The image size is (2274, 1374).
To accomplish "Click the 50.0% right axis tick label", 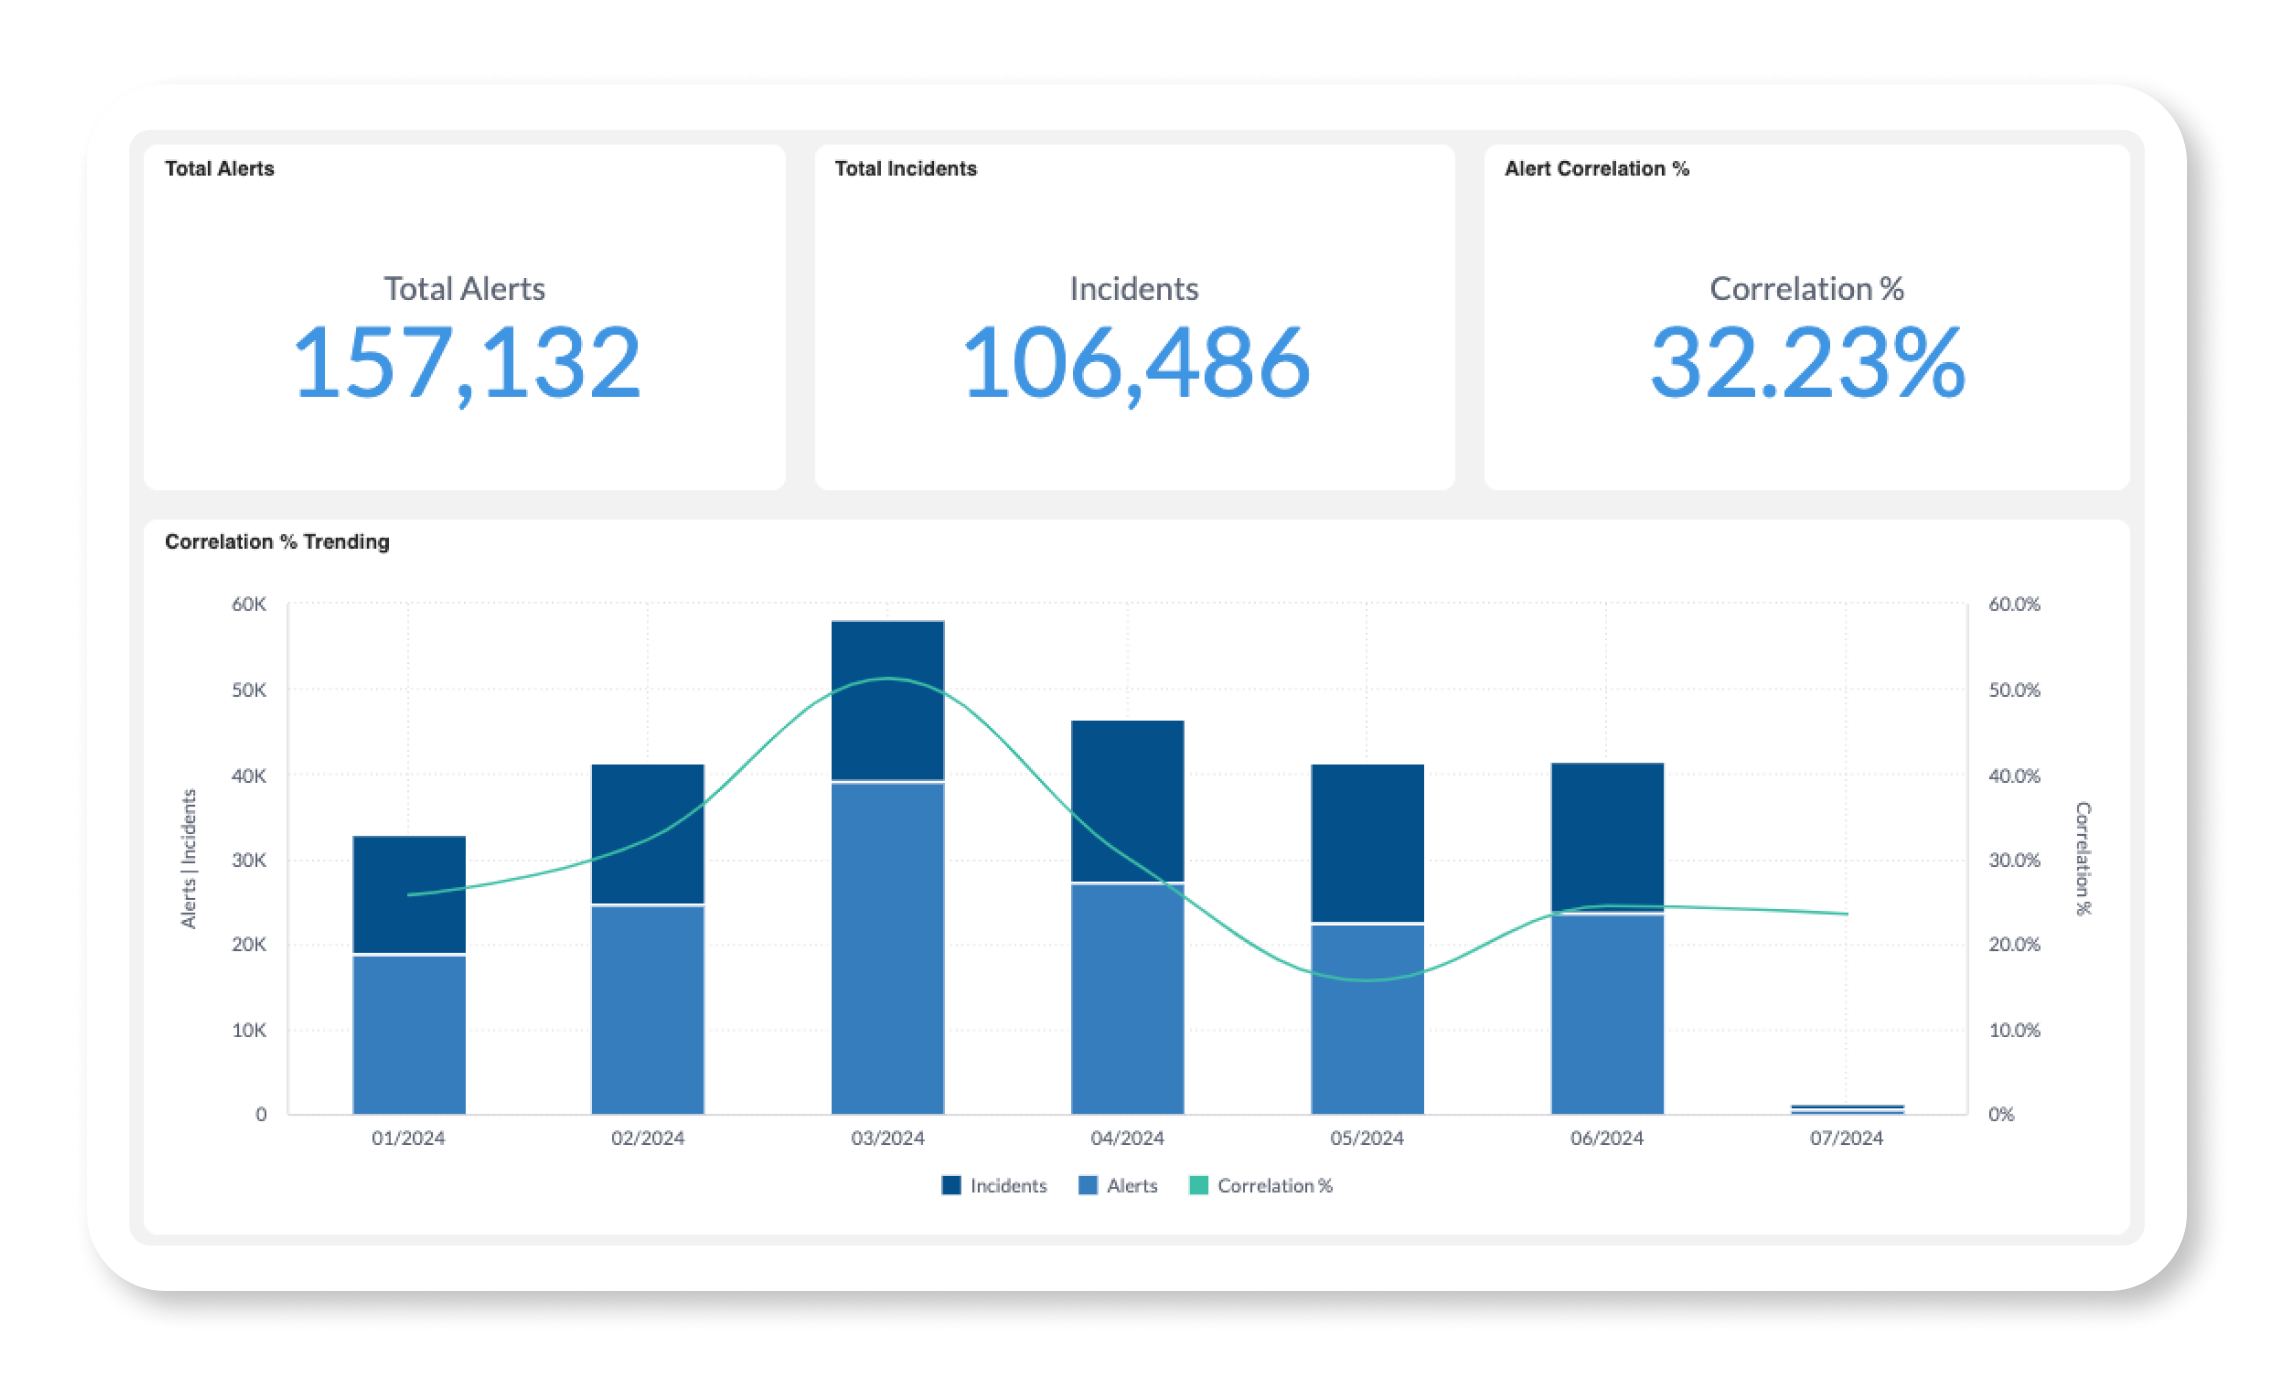I will [2014, 690].
